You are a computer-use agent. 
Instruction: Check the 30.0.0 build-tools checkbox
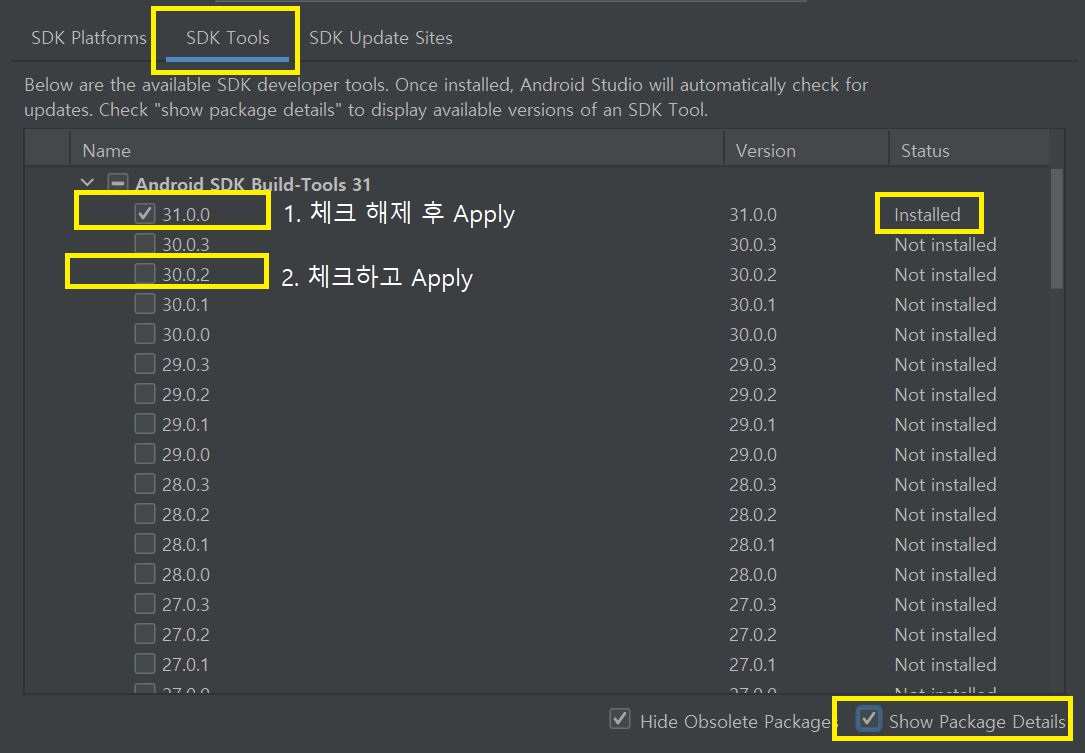pos(145,334)
